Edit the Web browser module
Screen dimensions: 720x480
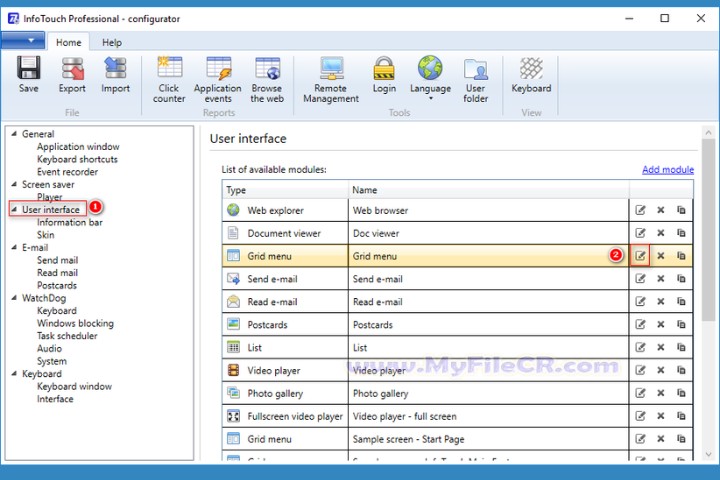(x=640, y=210)
